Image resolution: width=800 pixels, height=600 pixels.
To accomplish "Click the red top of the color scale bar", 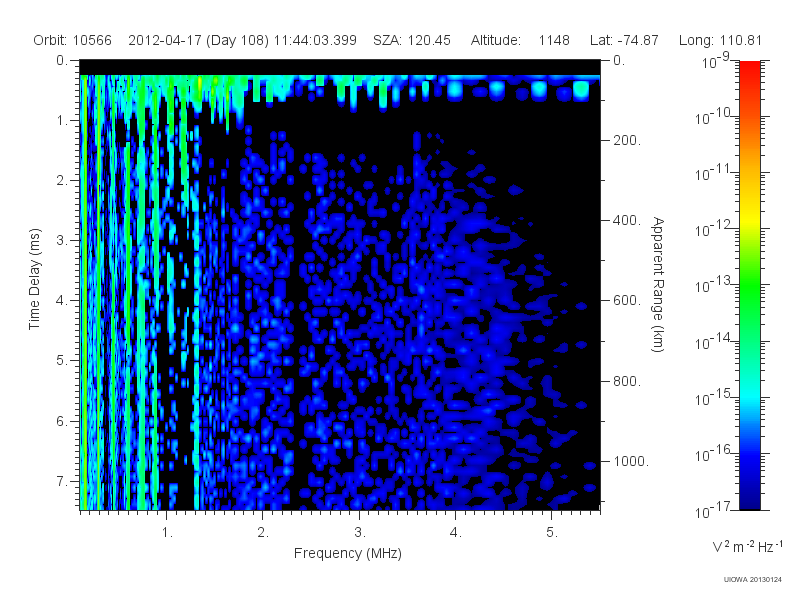I will [x=749, y=67].
